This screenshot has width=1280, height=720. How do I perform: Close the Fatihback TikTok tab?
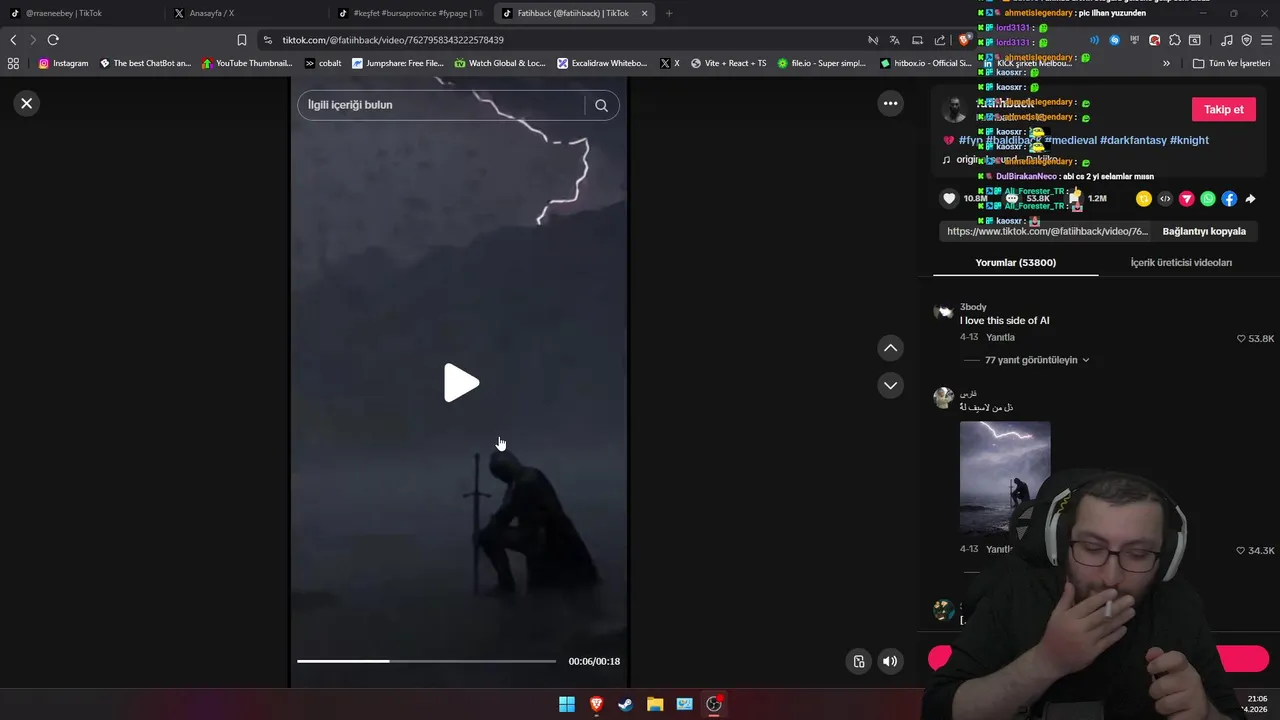644,13
